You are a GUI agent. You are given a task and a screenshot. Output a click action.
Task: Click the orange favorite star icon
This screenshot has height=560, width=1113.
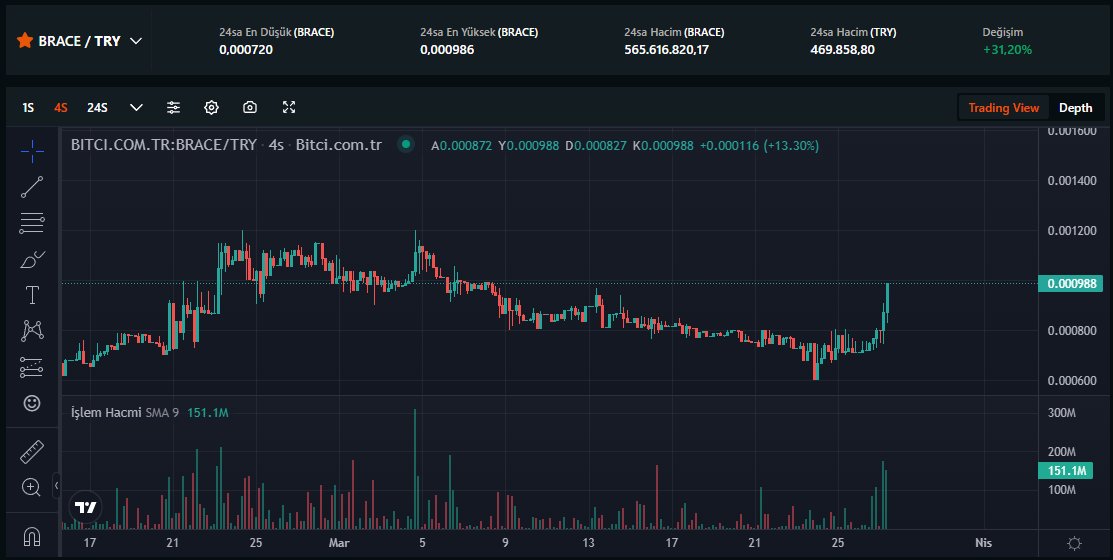tap(25, 40)
